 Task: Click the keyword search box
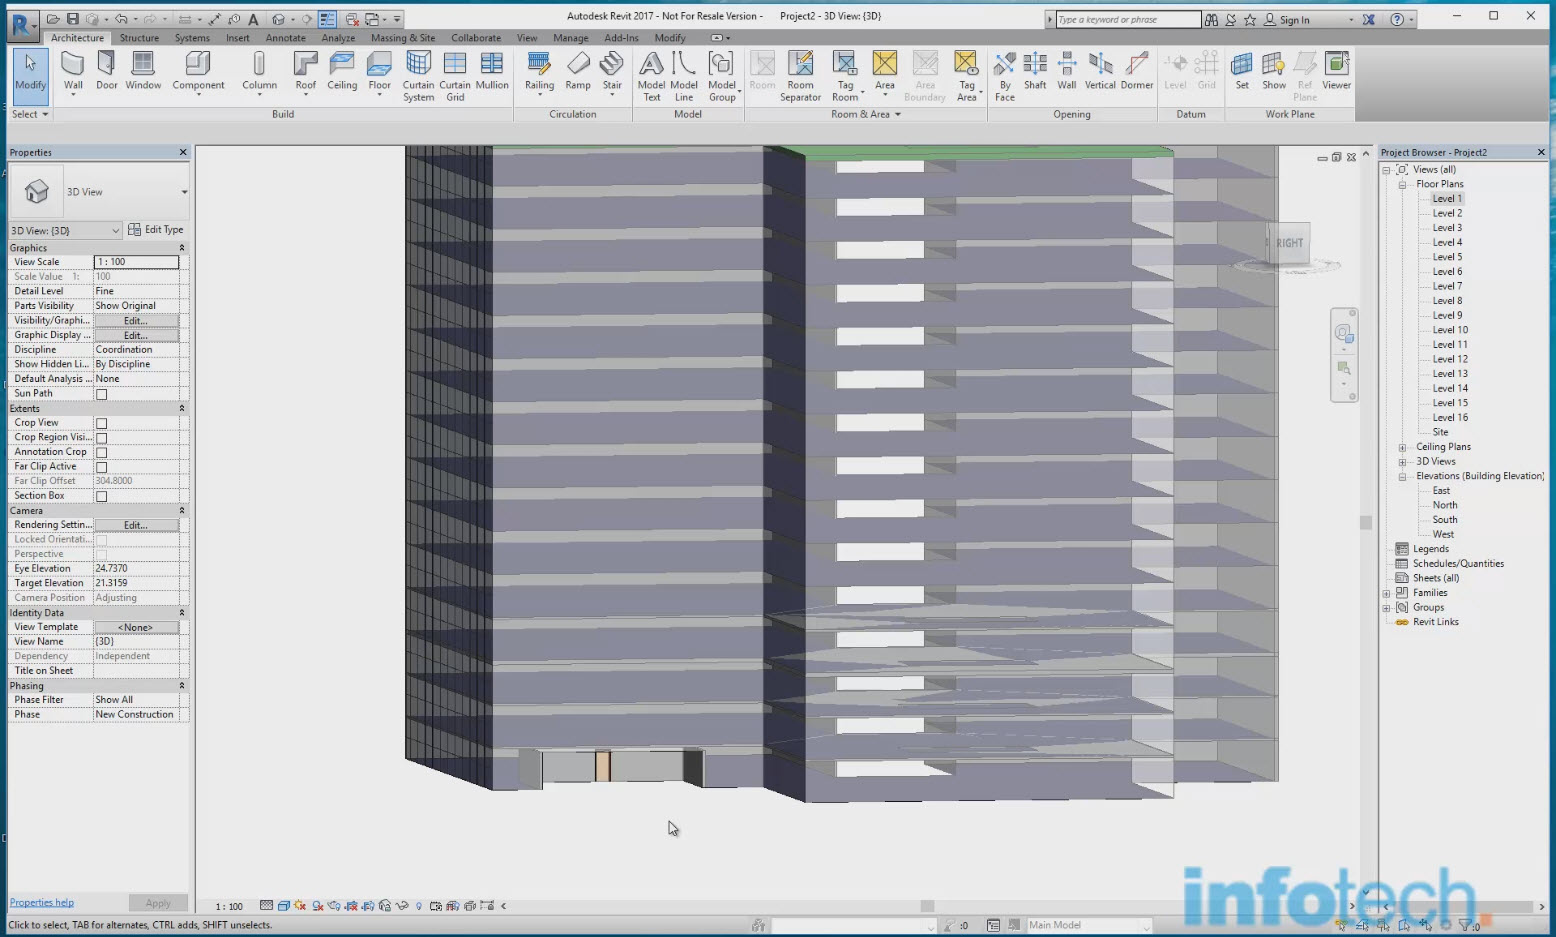[x=1128, y=19]
